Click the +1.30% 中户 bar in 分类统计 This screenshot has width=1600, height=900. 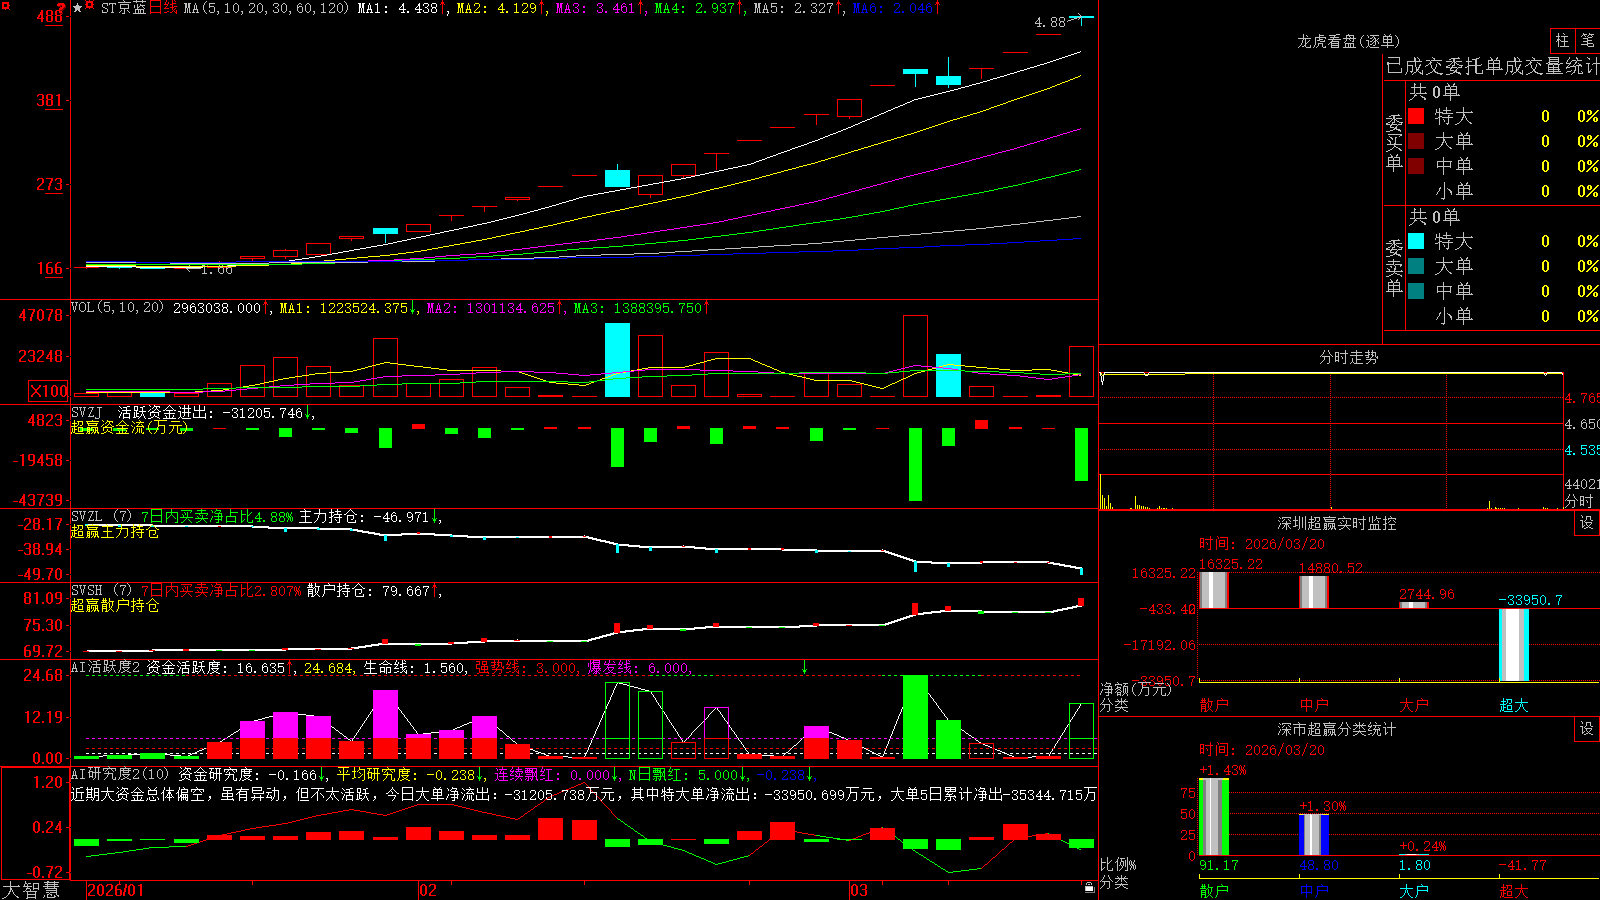(1314, 834)
